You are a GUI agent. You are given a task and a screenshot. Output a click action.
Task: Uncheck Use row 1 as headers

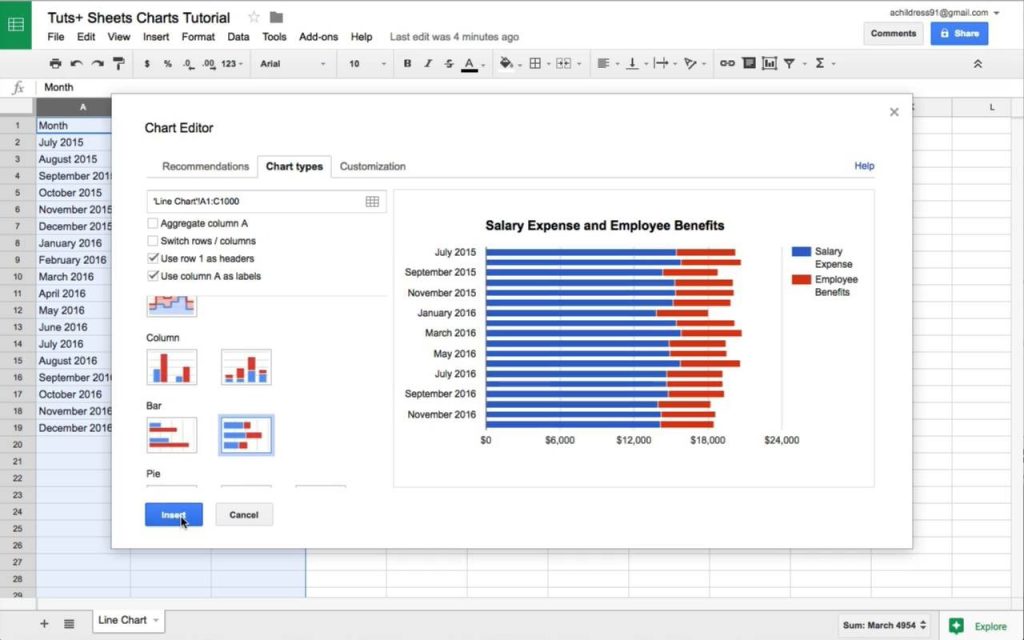[x=153, y=258]
